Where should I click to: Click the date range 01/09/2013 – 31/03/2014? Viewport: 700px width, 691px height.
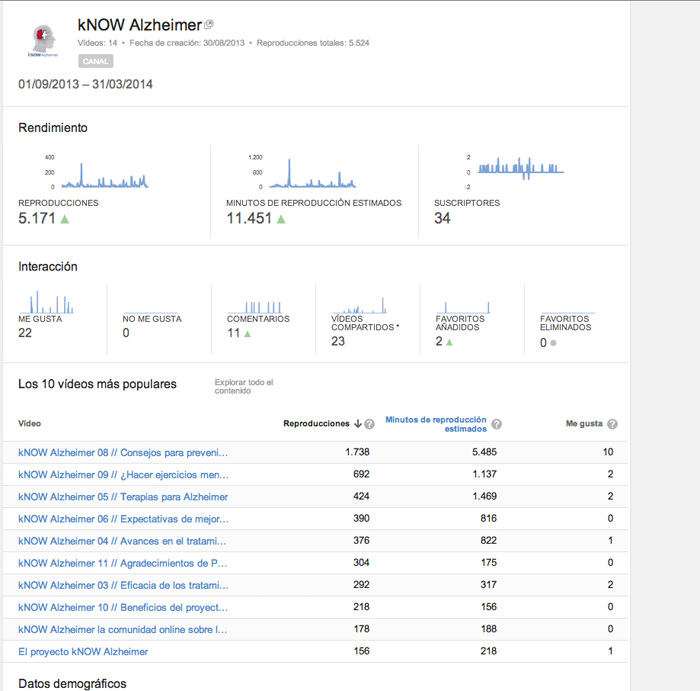point(85,84)
